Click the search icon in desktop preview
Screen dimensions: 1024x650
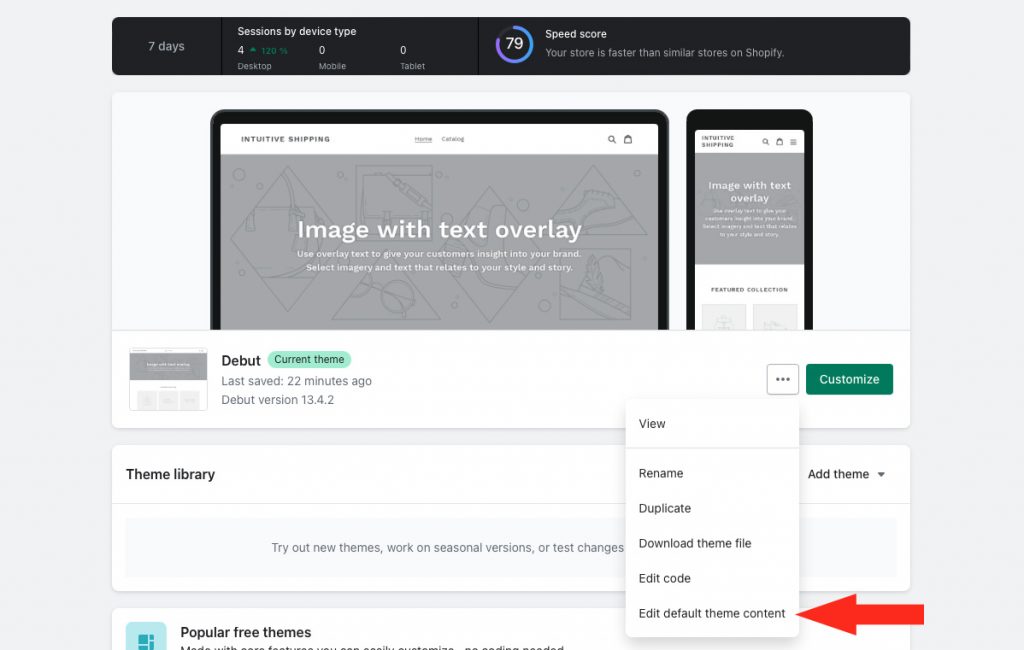[x=612, y=139]
